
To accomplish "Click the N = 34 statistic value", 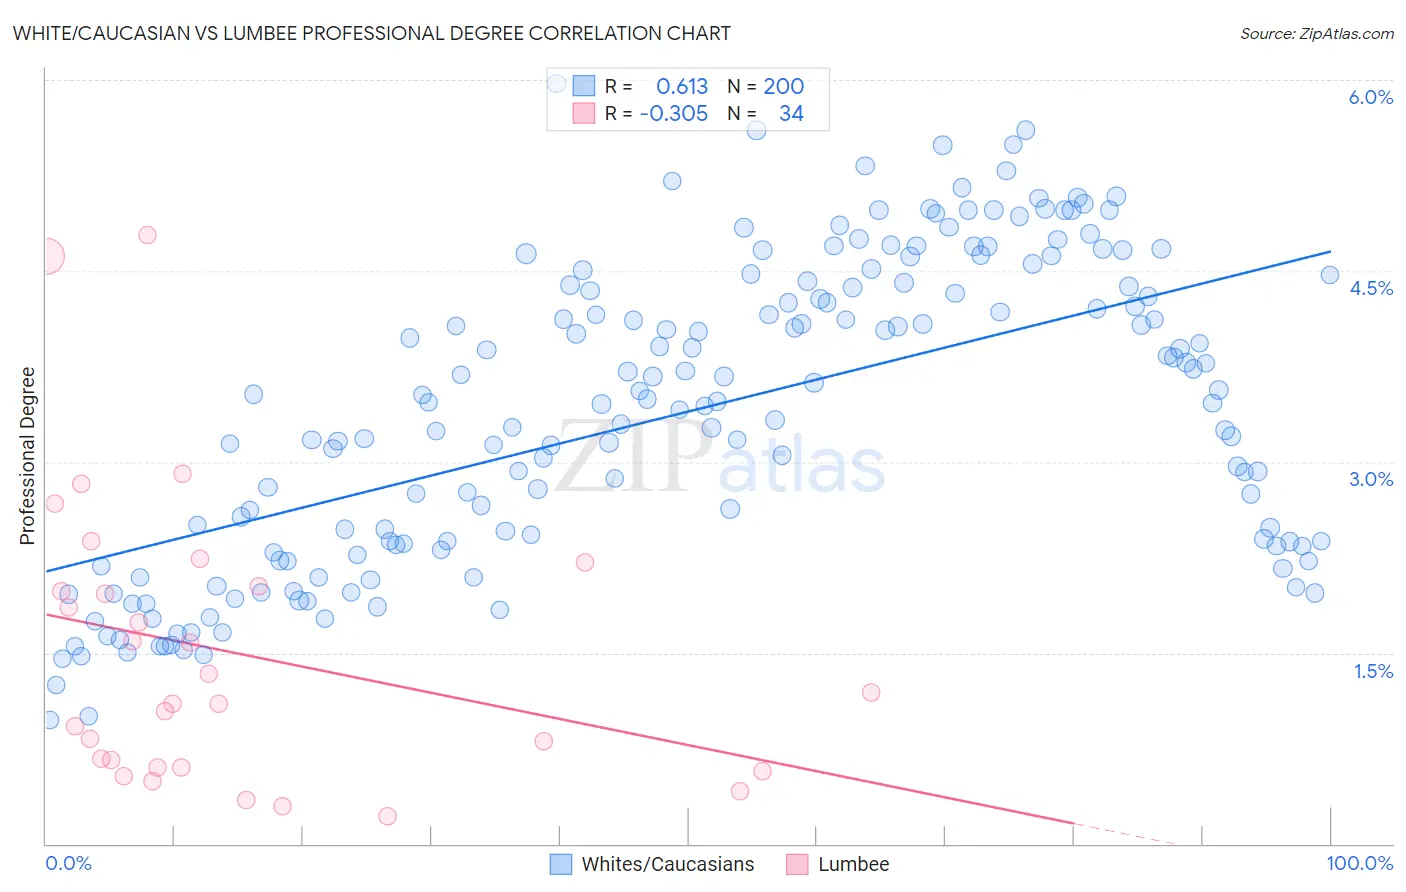I will pos(765,114).
